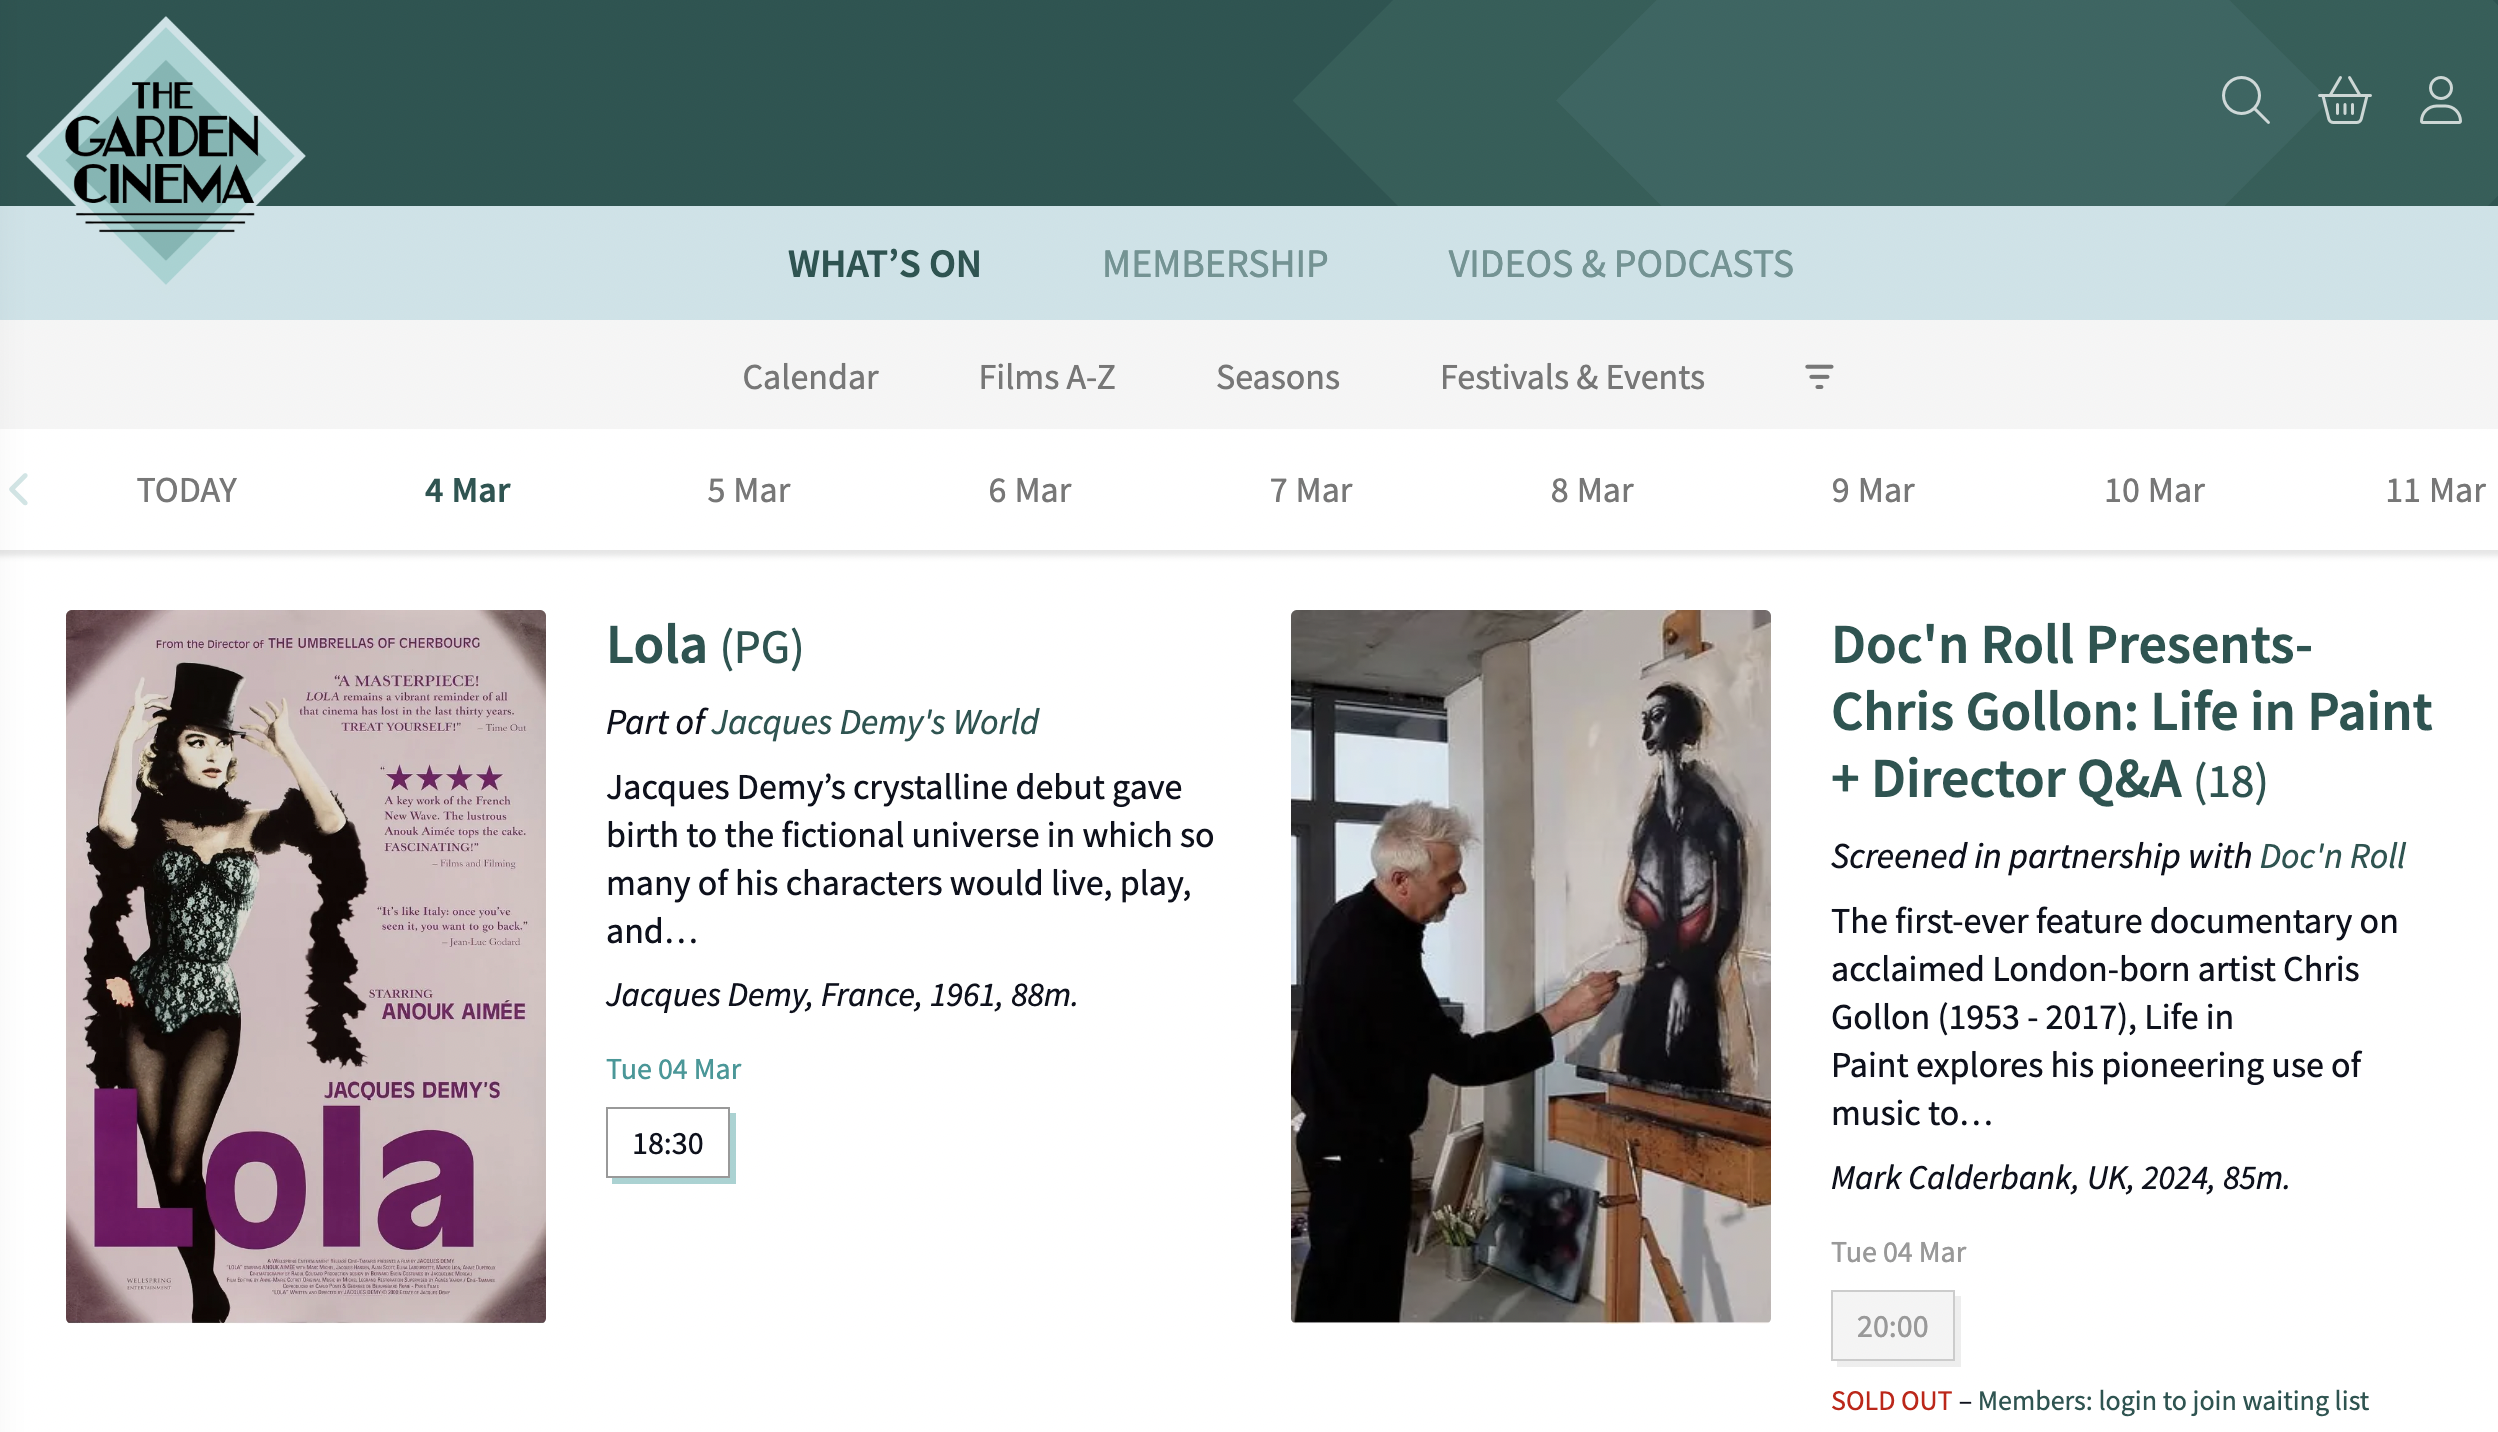Go to Videos & Podcasts
This screenshot has width=2498, height=1432.
1620,264
